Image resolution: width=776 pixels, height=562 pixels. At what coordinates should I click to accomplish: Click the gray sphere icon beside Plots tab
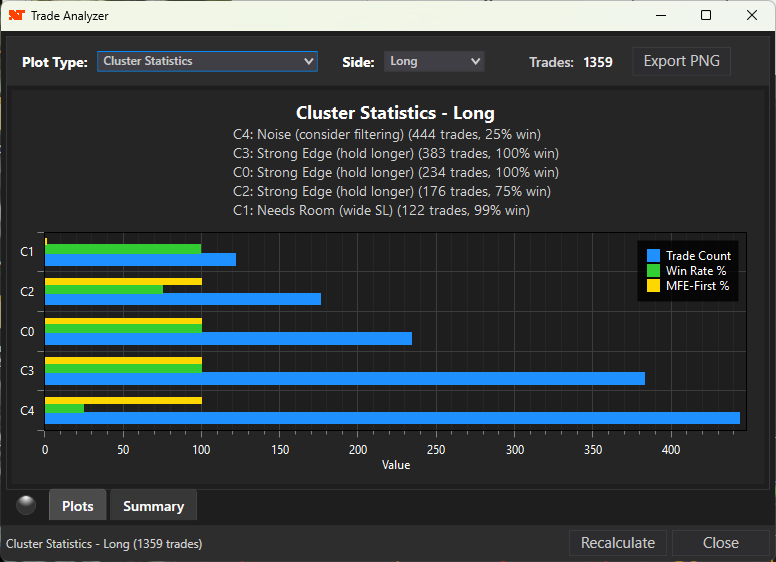[x=26, y=505]
